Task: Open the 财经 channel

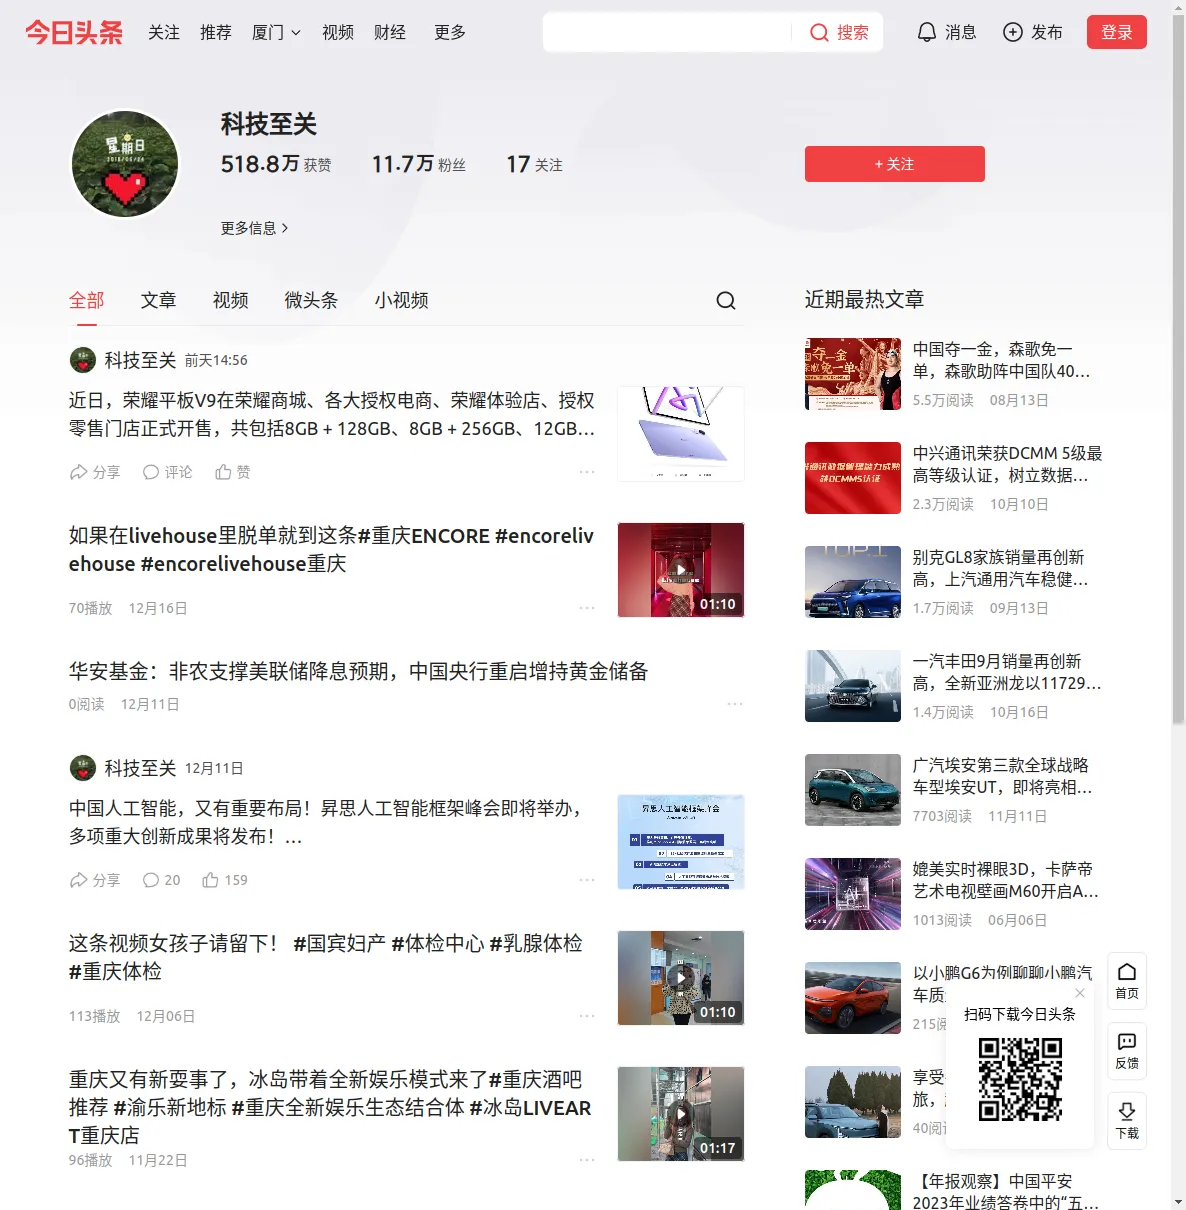Action: click(x=390, y=32)
